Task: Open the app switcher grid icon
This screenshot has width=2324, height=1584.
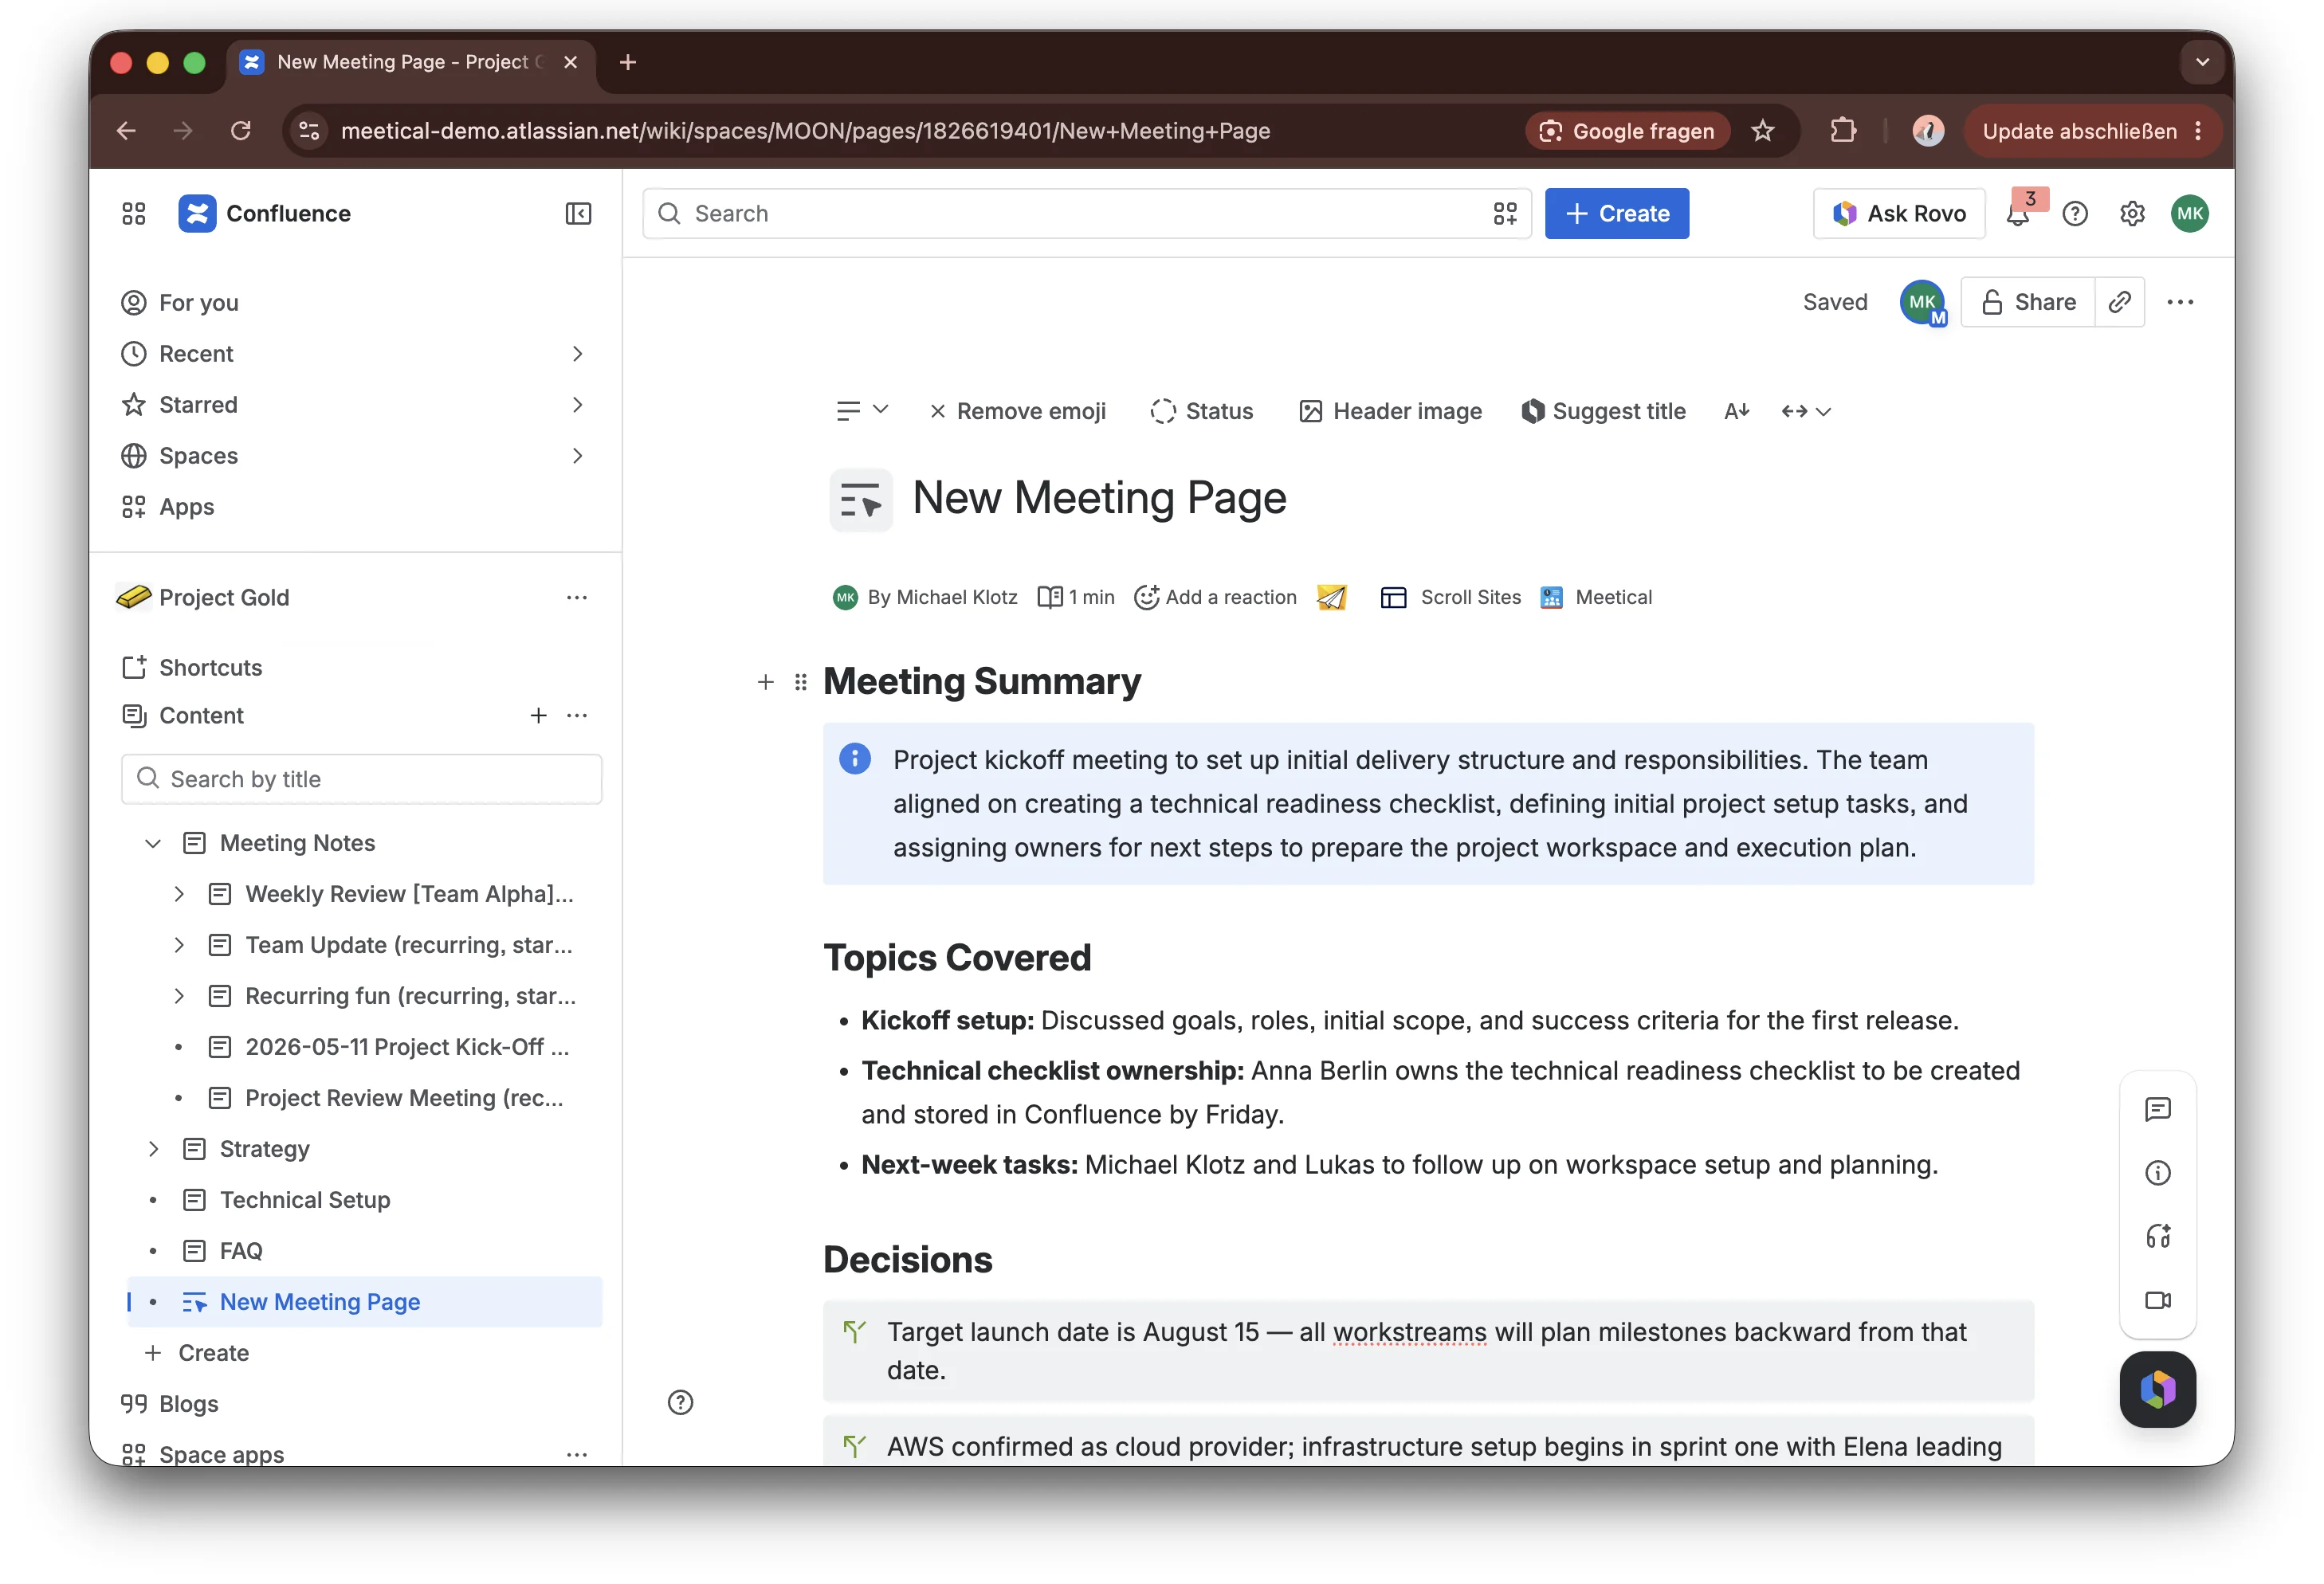Action: coord(134,213)
